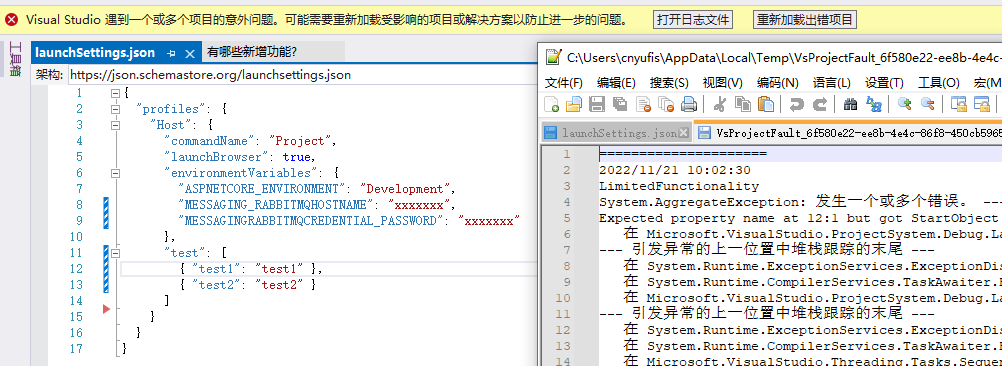Image resolution: width=1002 pixels, height=366 pixels.
Task: Click the Open file icon in Notepad++
Action: 574,103
